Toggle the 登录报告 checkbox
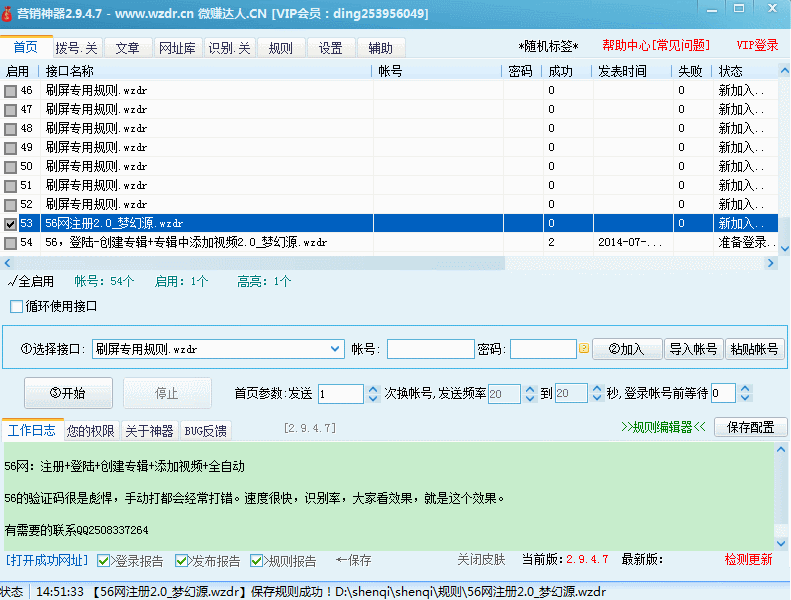This screenshot has width=791, height=600. 104,560
